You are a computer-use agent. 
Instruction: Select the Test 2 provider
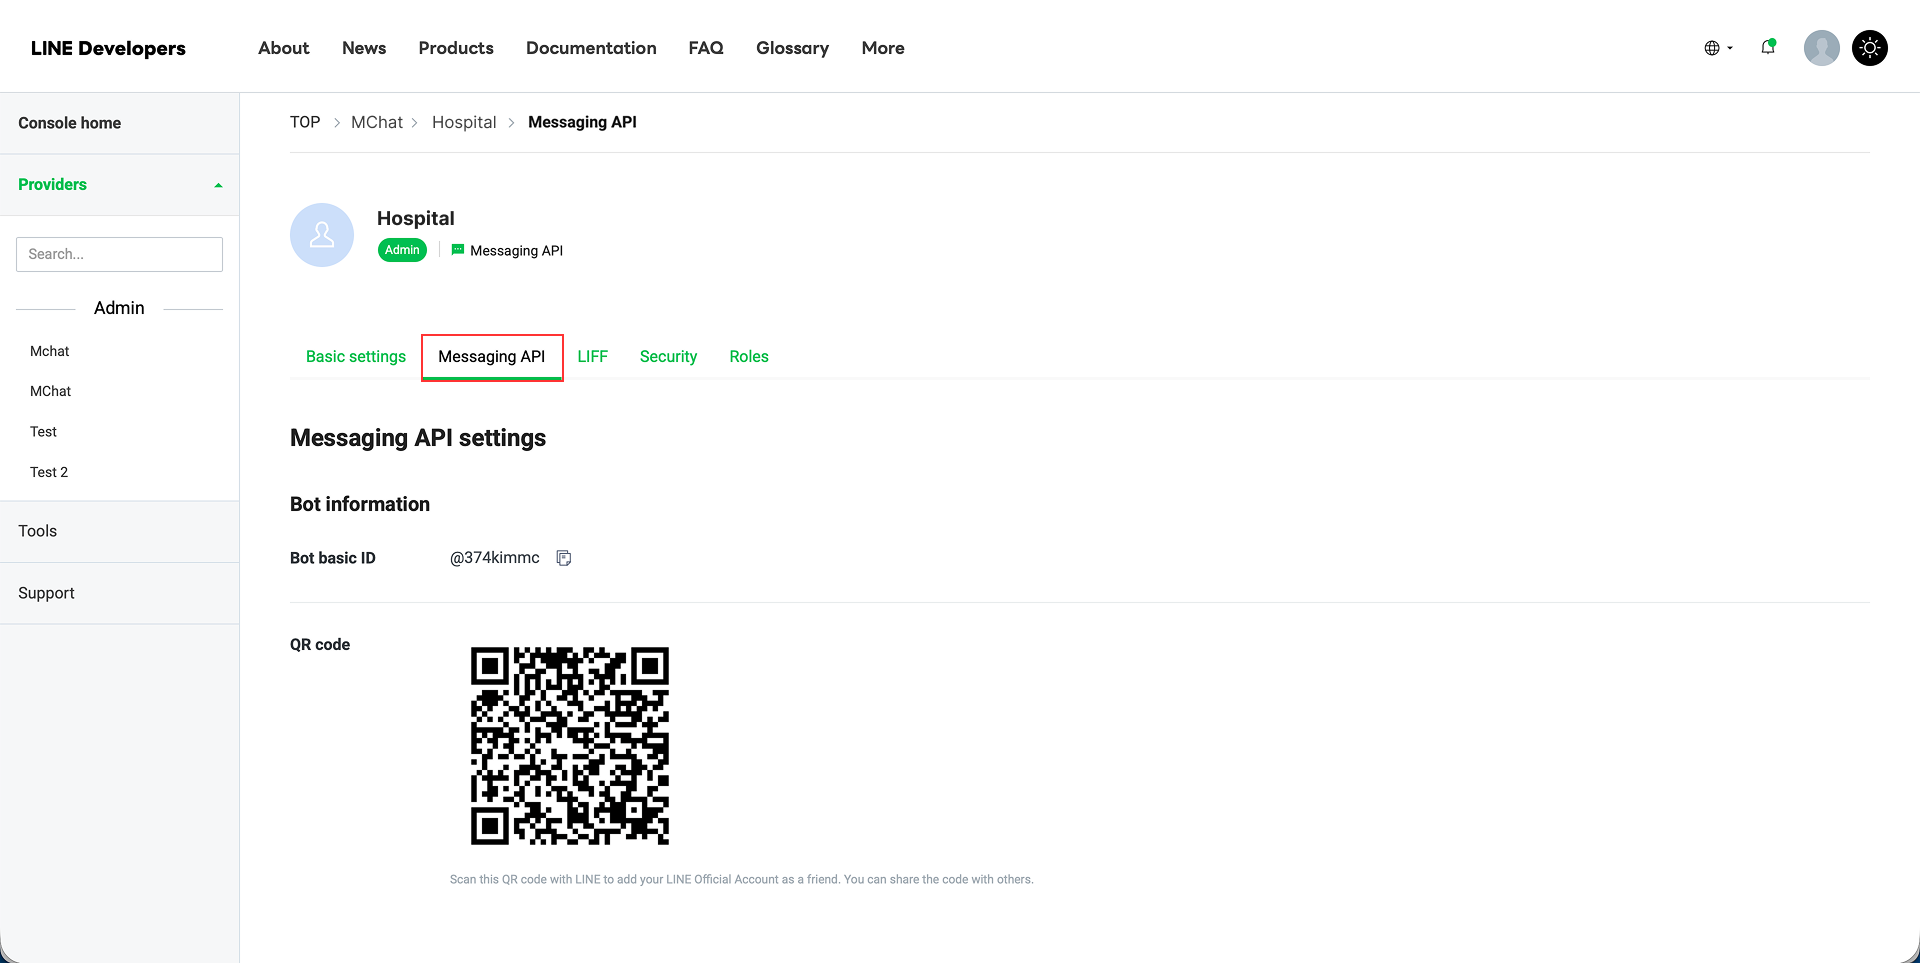point(49,471)
